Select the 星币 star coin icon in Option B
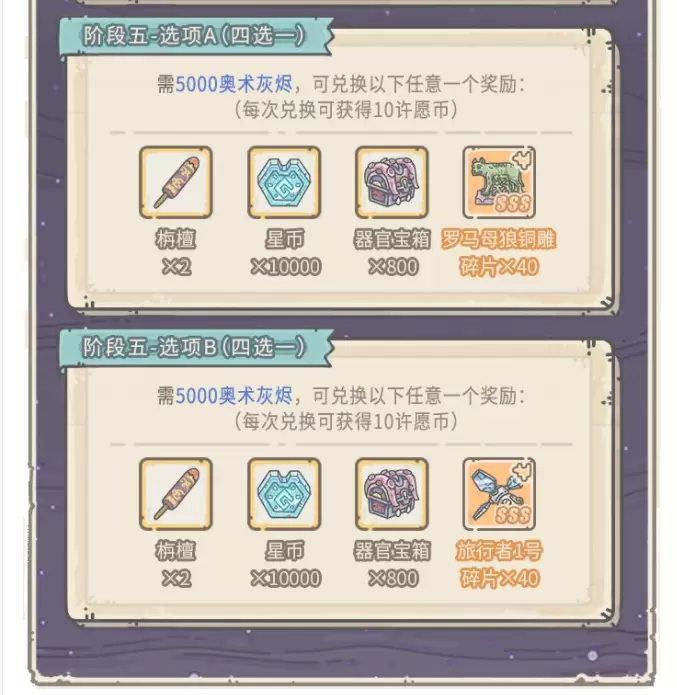Screen dimensions: 677x695 [x=284, y=494]
